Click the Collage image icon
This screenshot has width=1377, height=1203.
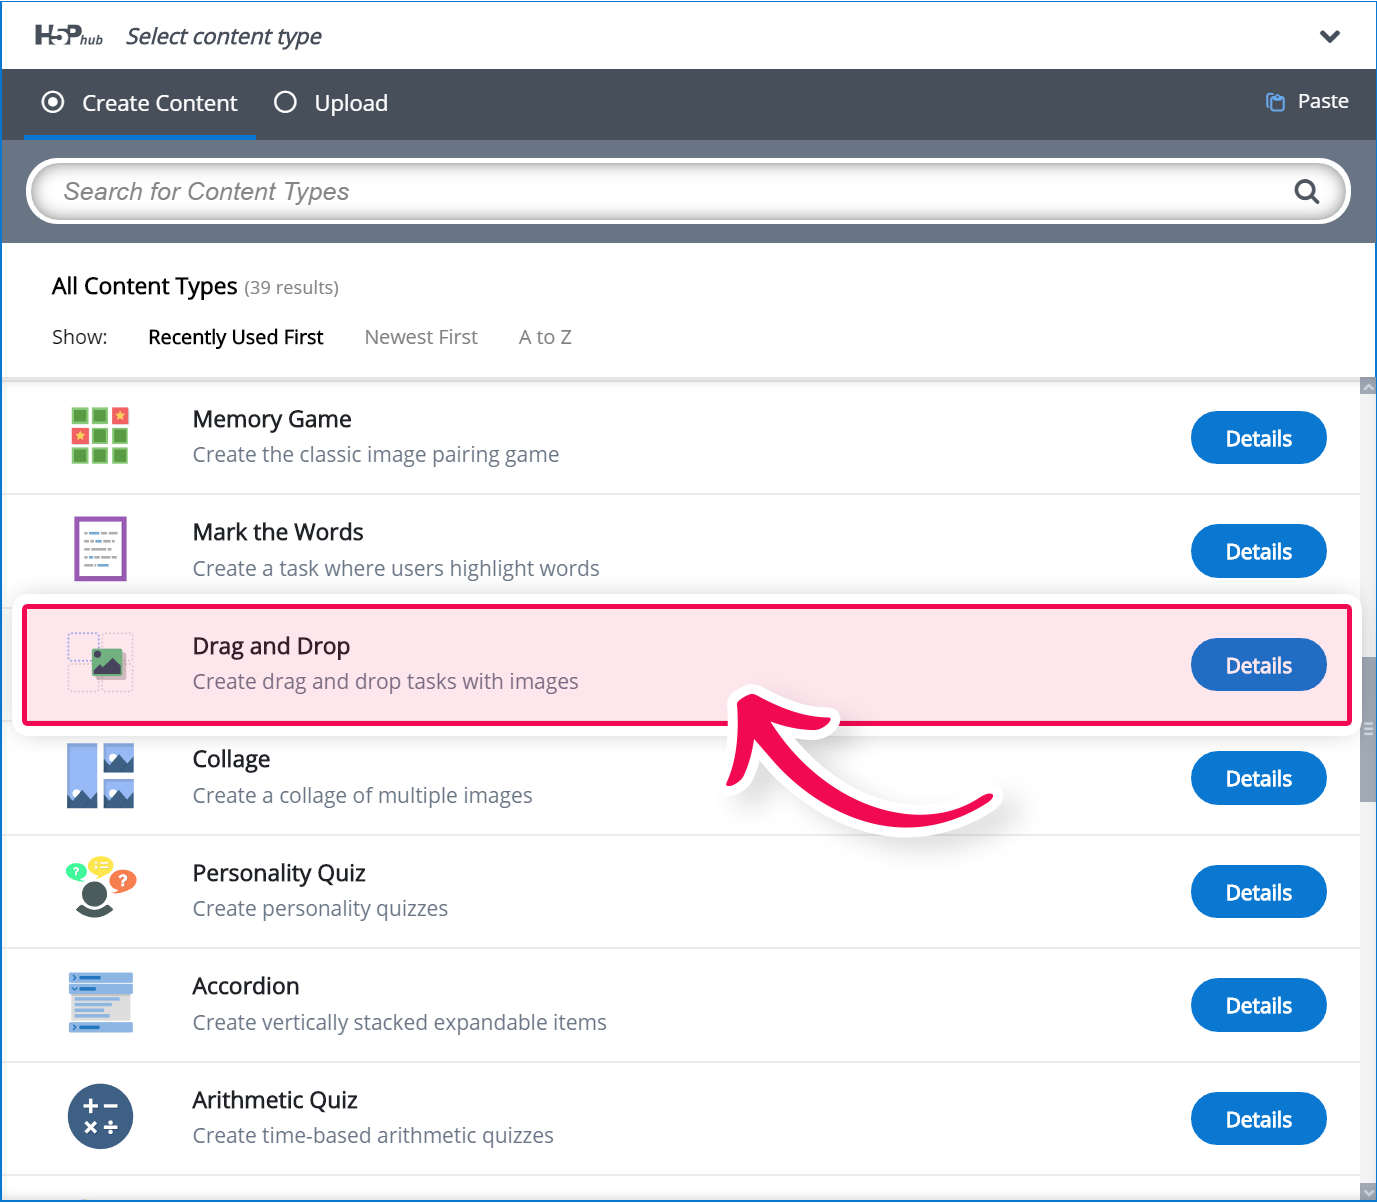(100, 776)
